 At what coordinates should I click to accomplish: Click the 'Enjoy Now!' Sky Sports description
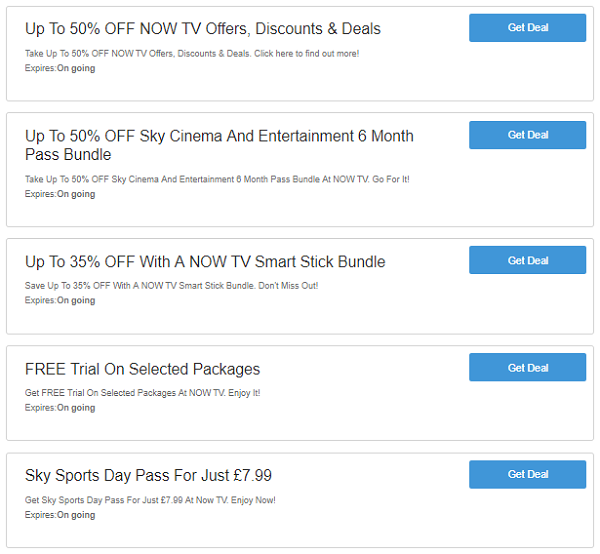point(150,500)
